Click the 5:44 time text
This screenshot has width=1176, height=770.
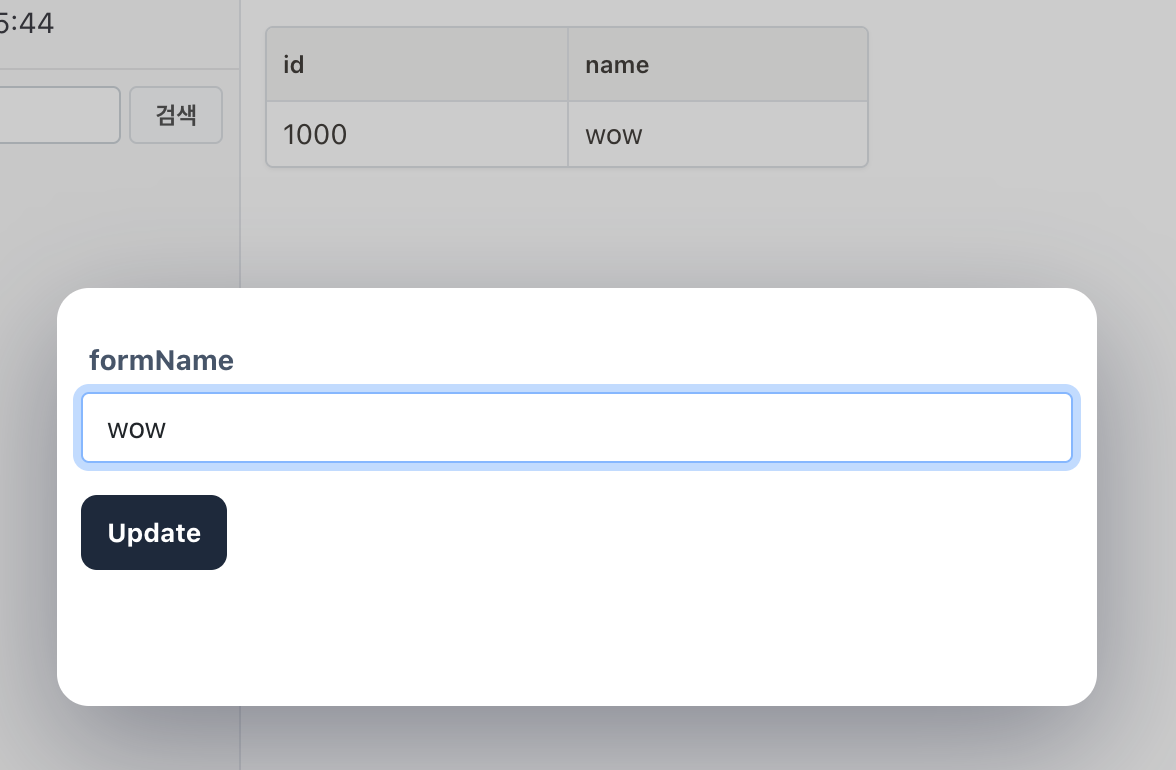pos(27,23)
